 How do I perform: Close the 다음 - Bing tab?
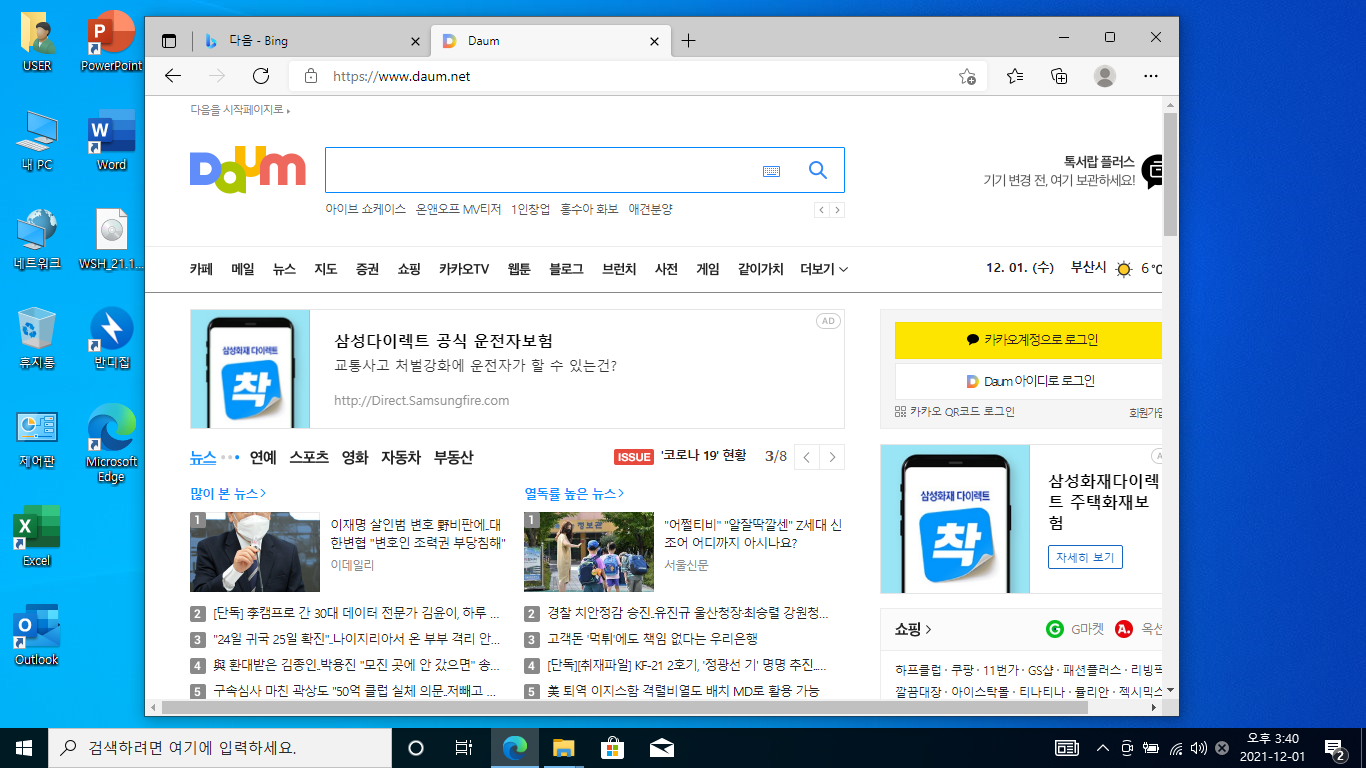click(x=416, y=41)
